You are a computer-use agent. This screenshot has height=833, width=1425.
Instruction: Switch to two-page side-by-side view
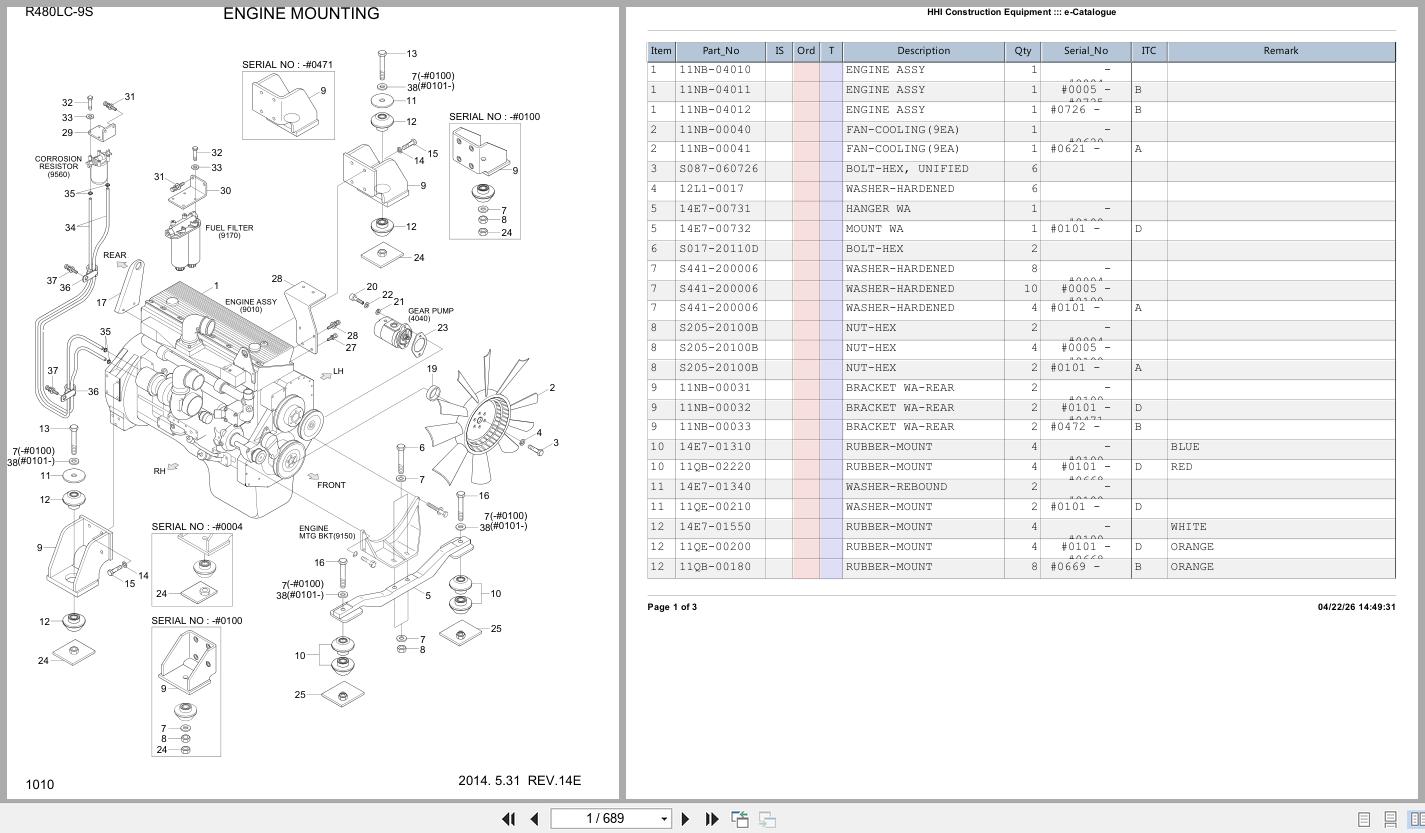click(1416, 819)
